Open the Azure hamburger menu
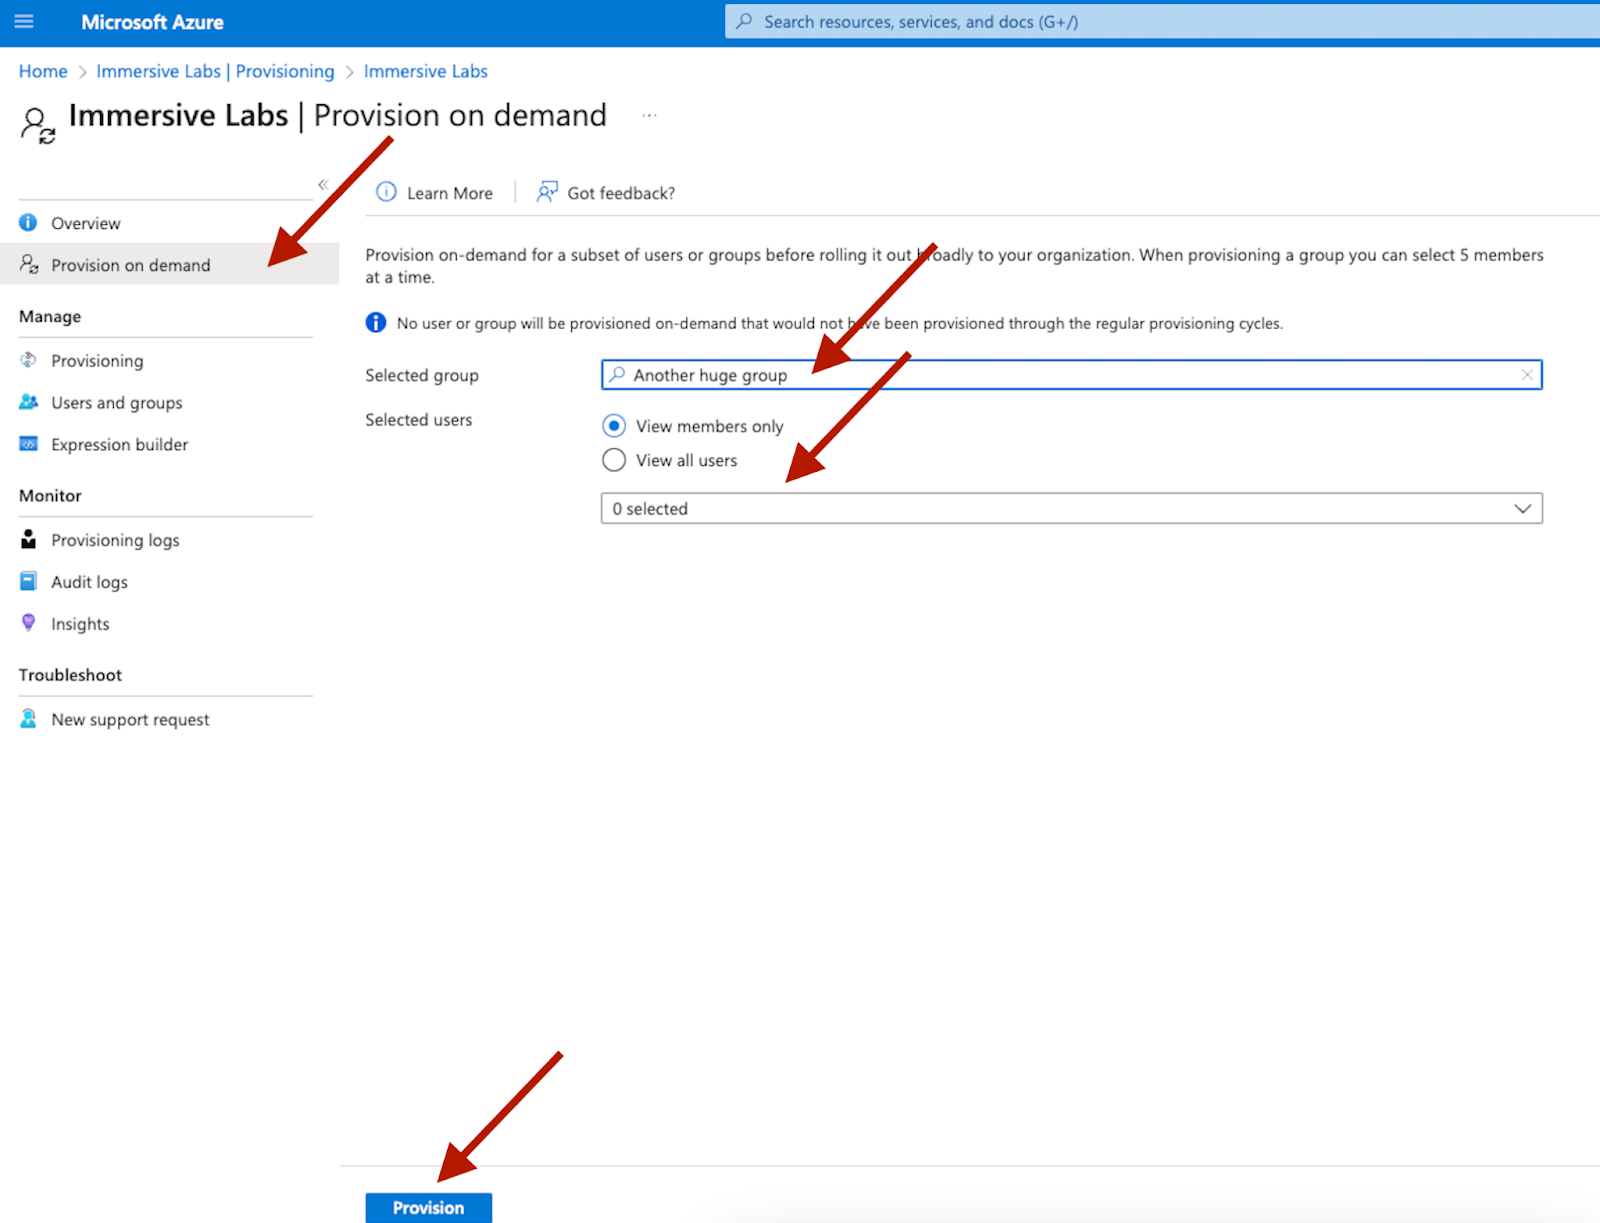 (24, 21)
